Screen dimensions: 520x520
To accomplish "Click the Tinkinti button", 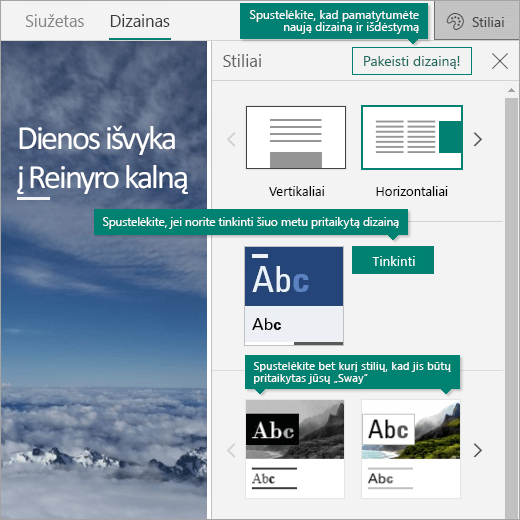I will click(393, 260).
